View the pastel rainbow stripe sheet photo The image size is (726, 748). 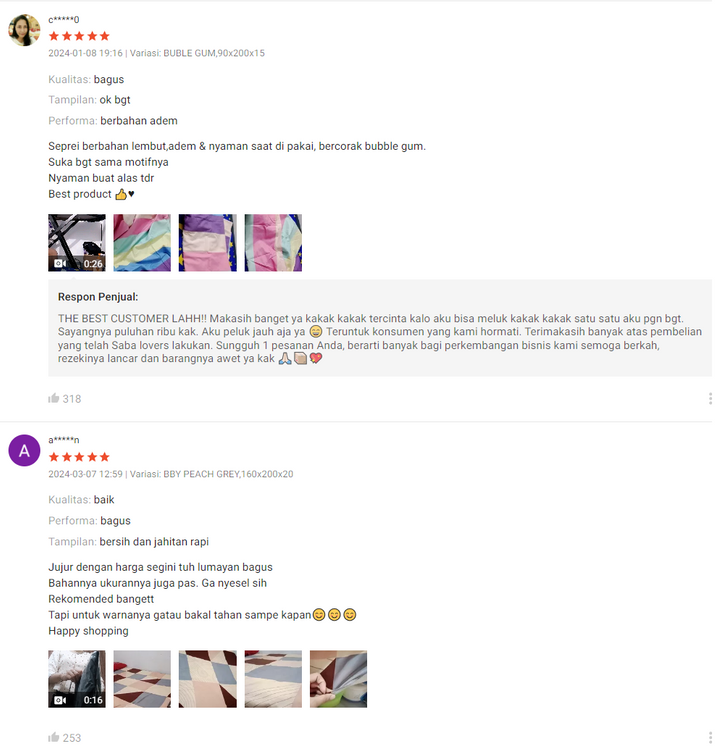(x=142, y=243)
